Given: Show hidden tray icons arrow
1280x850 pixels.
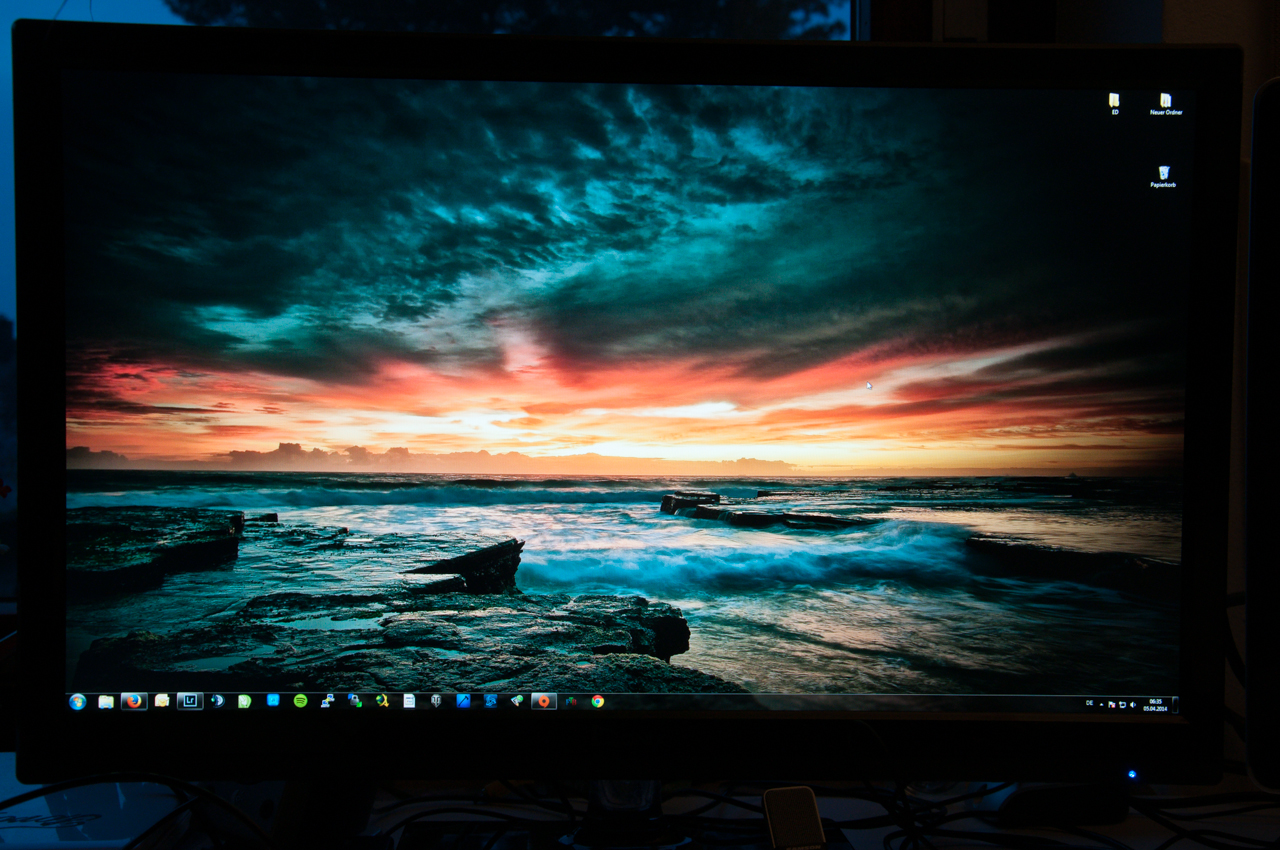Looking at the screenshot, I should pos(1101,705).
